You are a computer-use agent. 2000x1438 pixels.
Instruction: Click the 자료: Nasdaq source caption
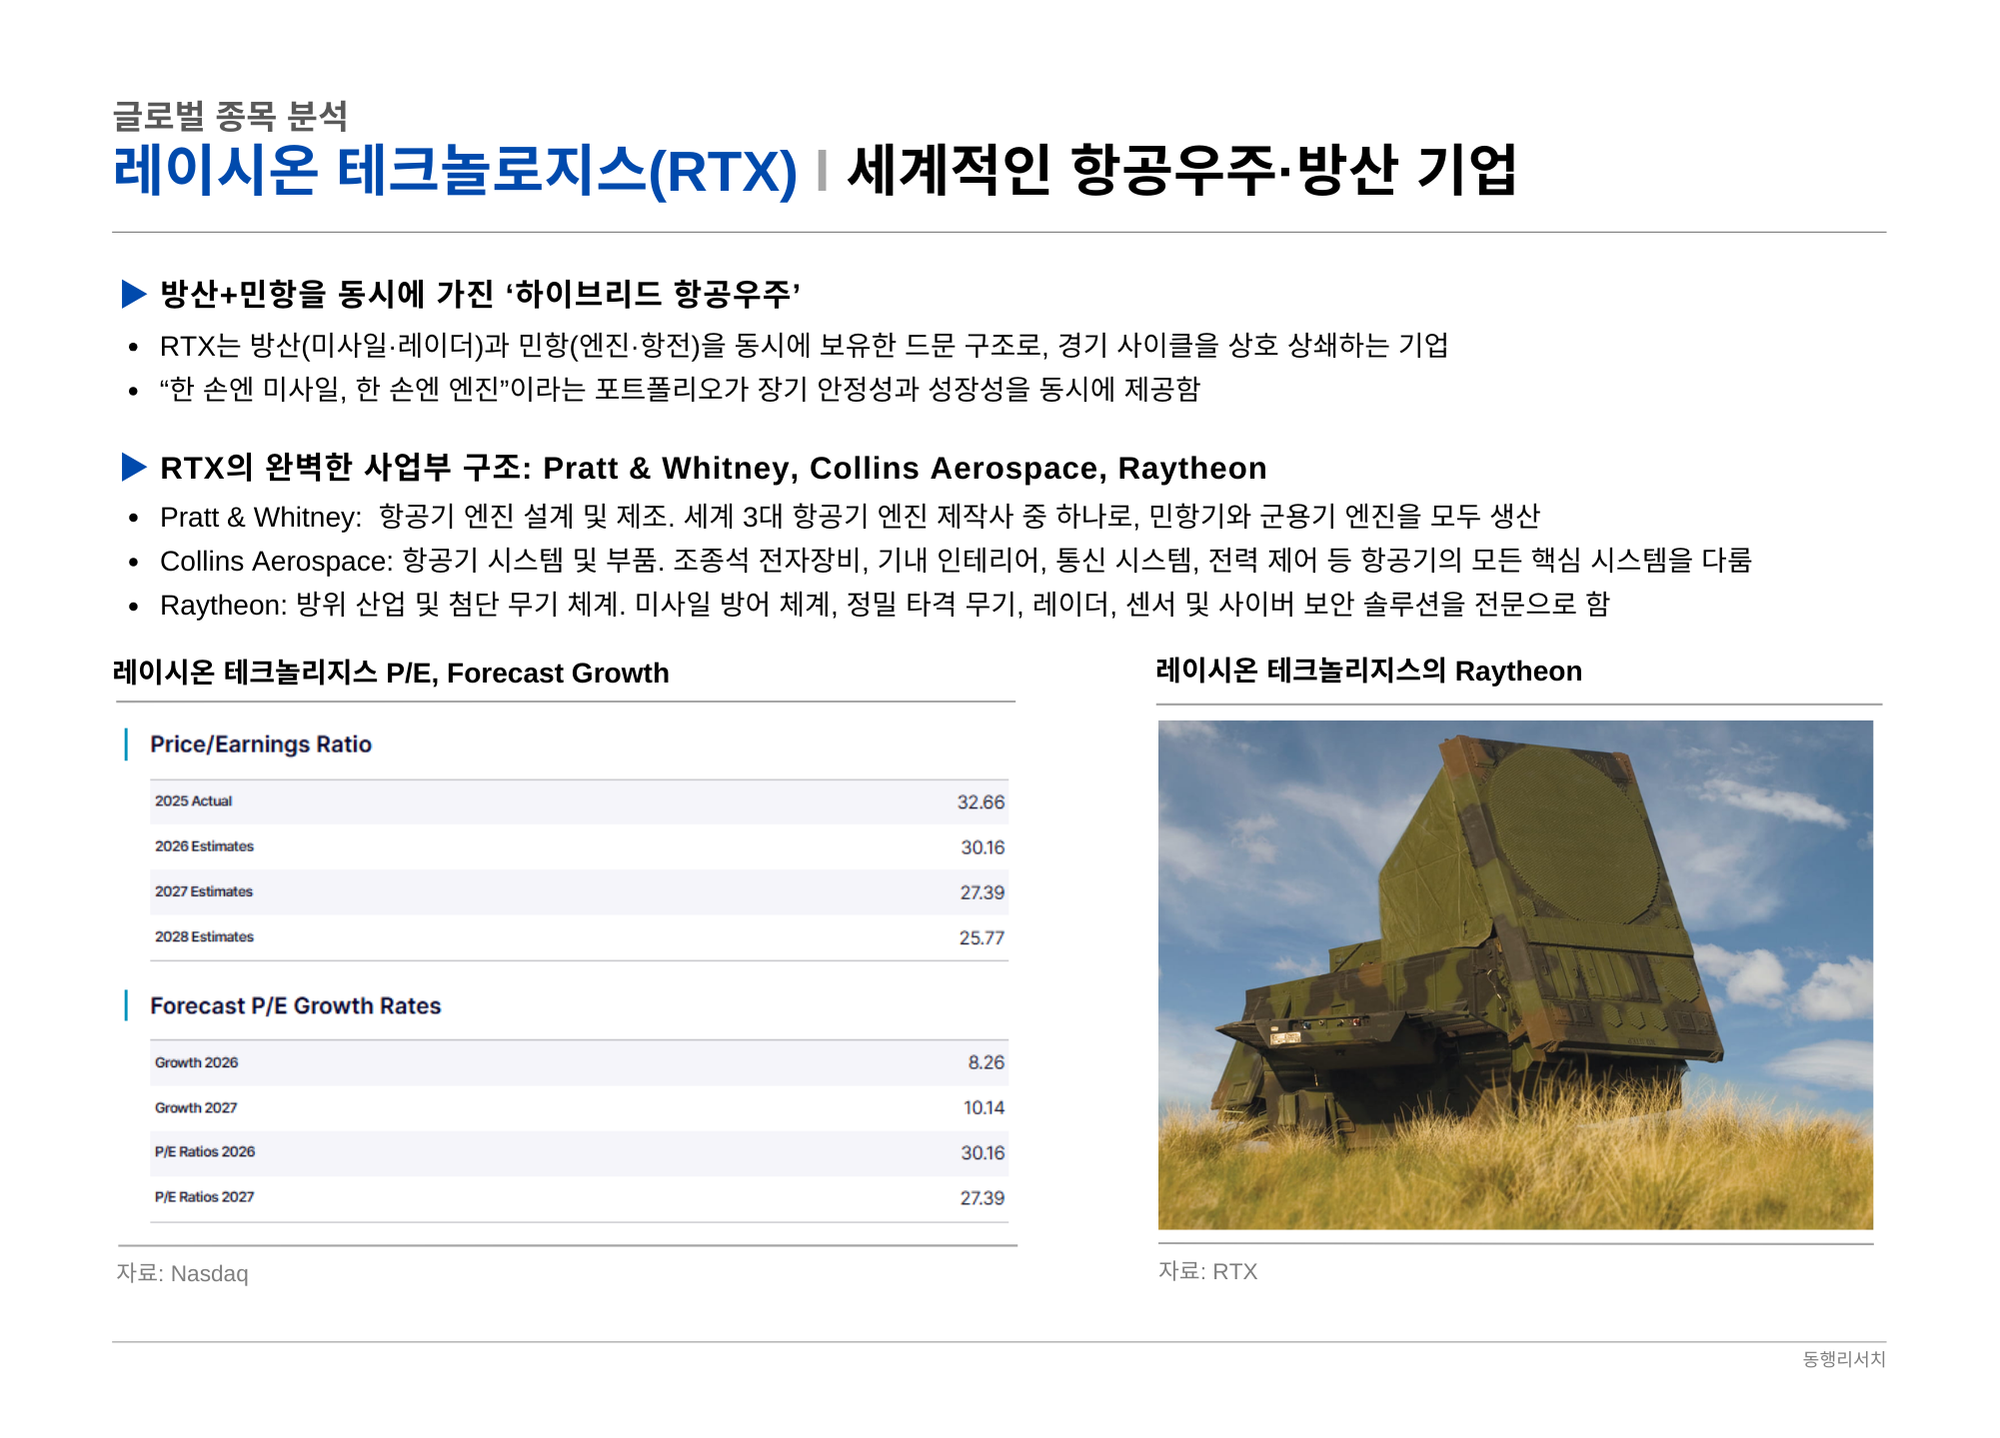[182, 1273]
